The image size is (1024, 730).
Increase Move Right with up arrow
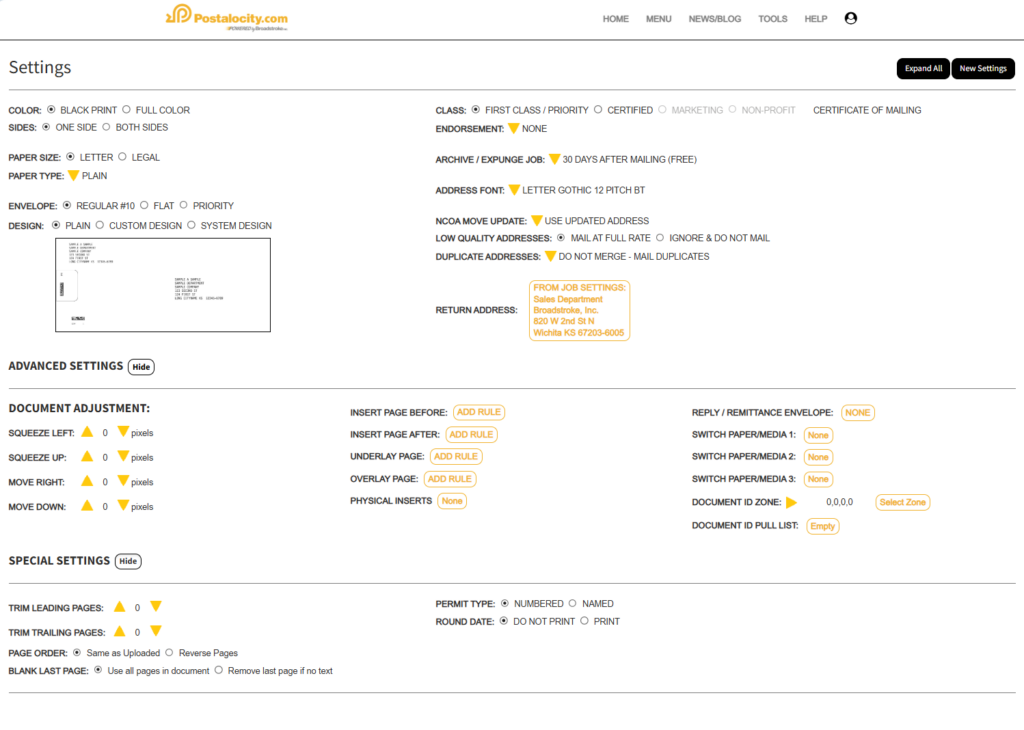coord(87,481)
